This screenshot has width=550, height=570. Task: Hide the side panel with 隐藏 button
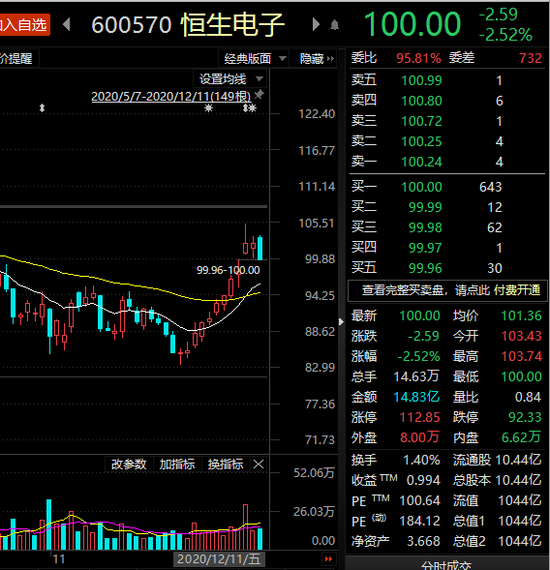pyautogui.click(x=316, y=58)
